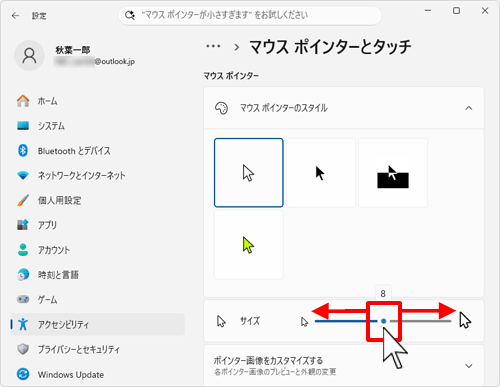Select the white mouse pointer style
This screenshot has height=387, width=500.
pos(249,173)
